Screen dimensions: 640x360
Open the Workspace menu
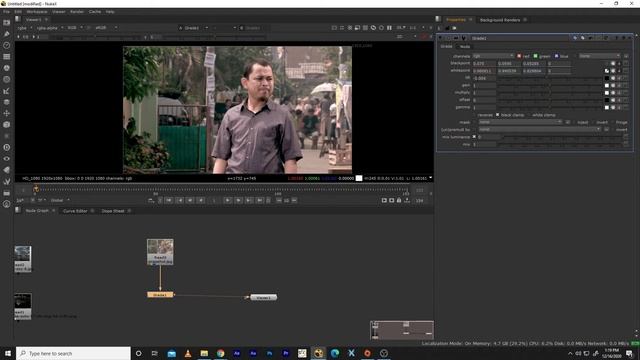click(37, 12)
